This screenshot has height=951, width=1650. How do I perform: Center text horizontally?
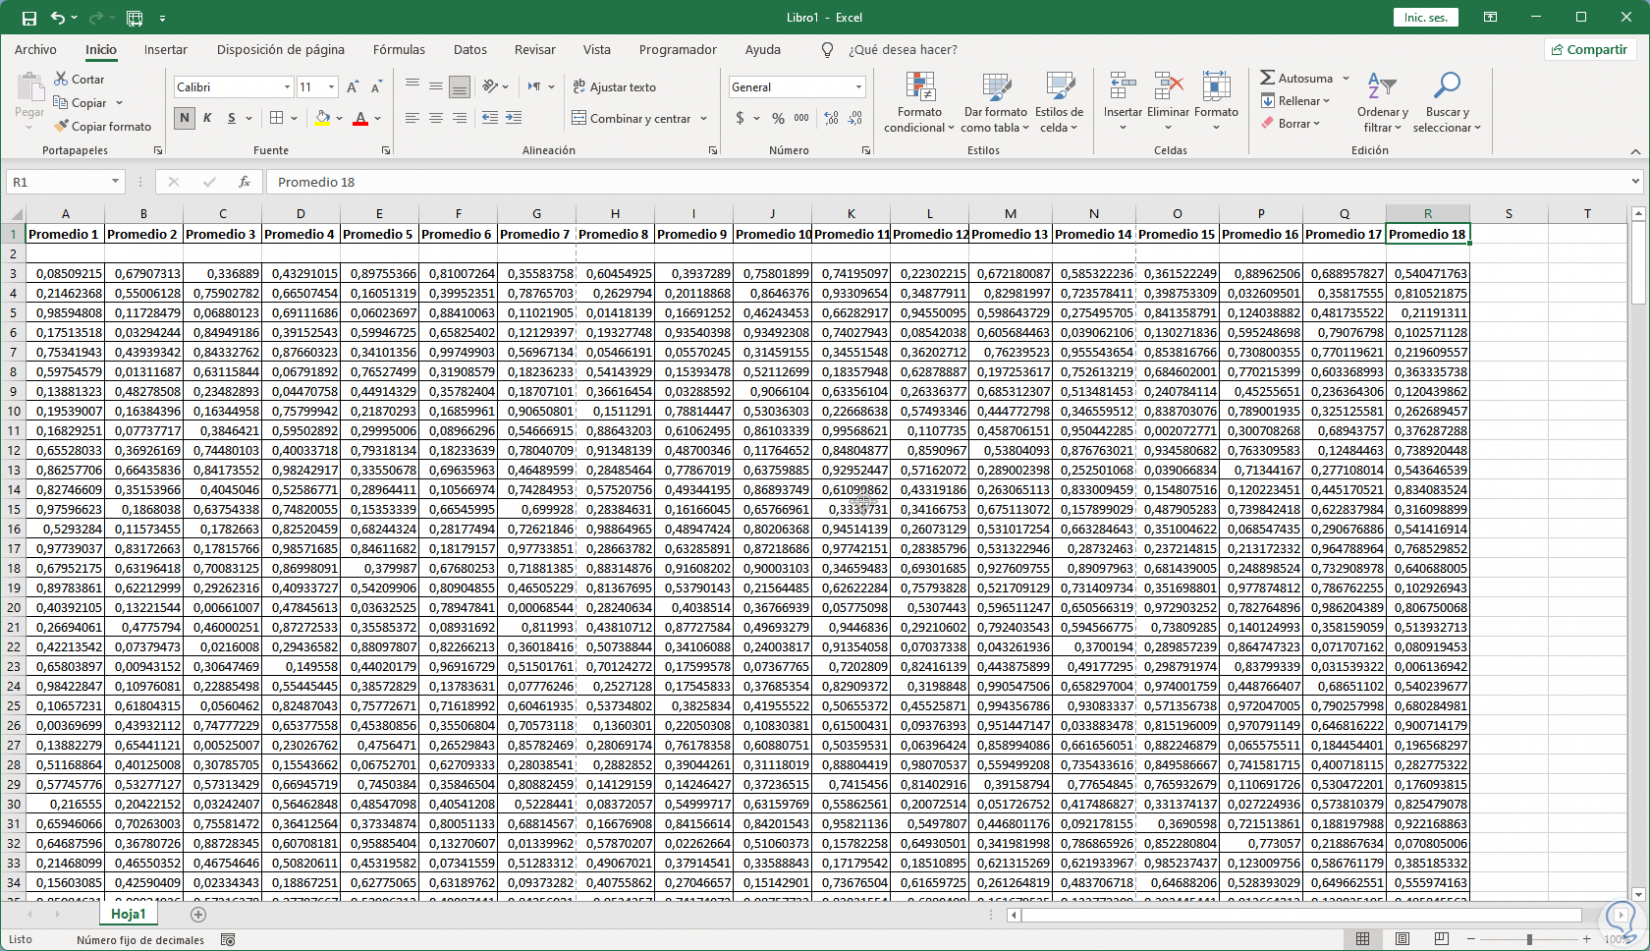pos(436,118)
